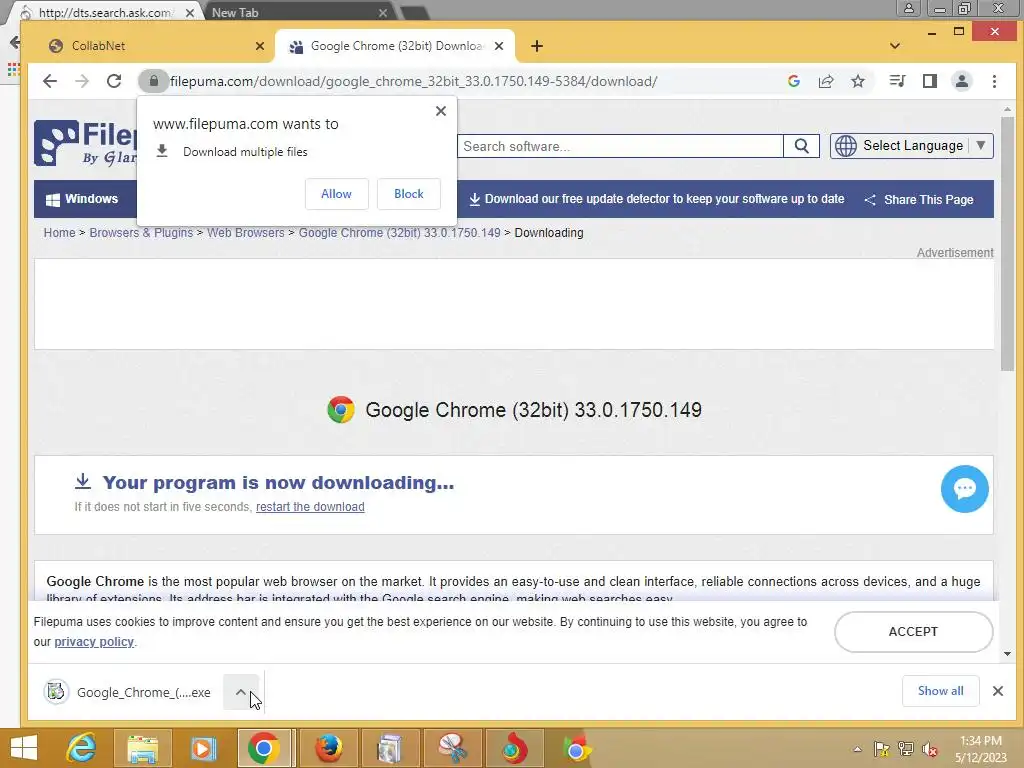Open the side panel icon
This screenshot has height=768, width=1024.
pyautogui.click(x=930, y=81)
